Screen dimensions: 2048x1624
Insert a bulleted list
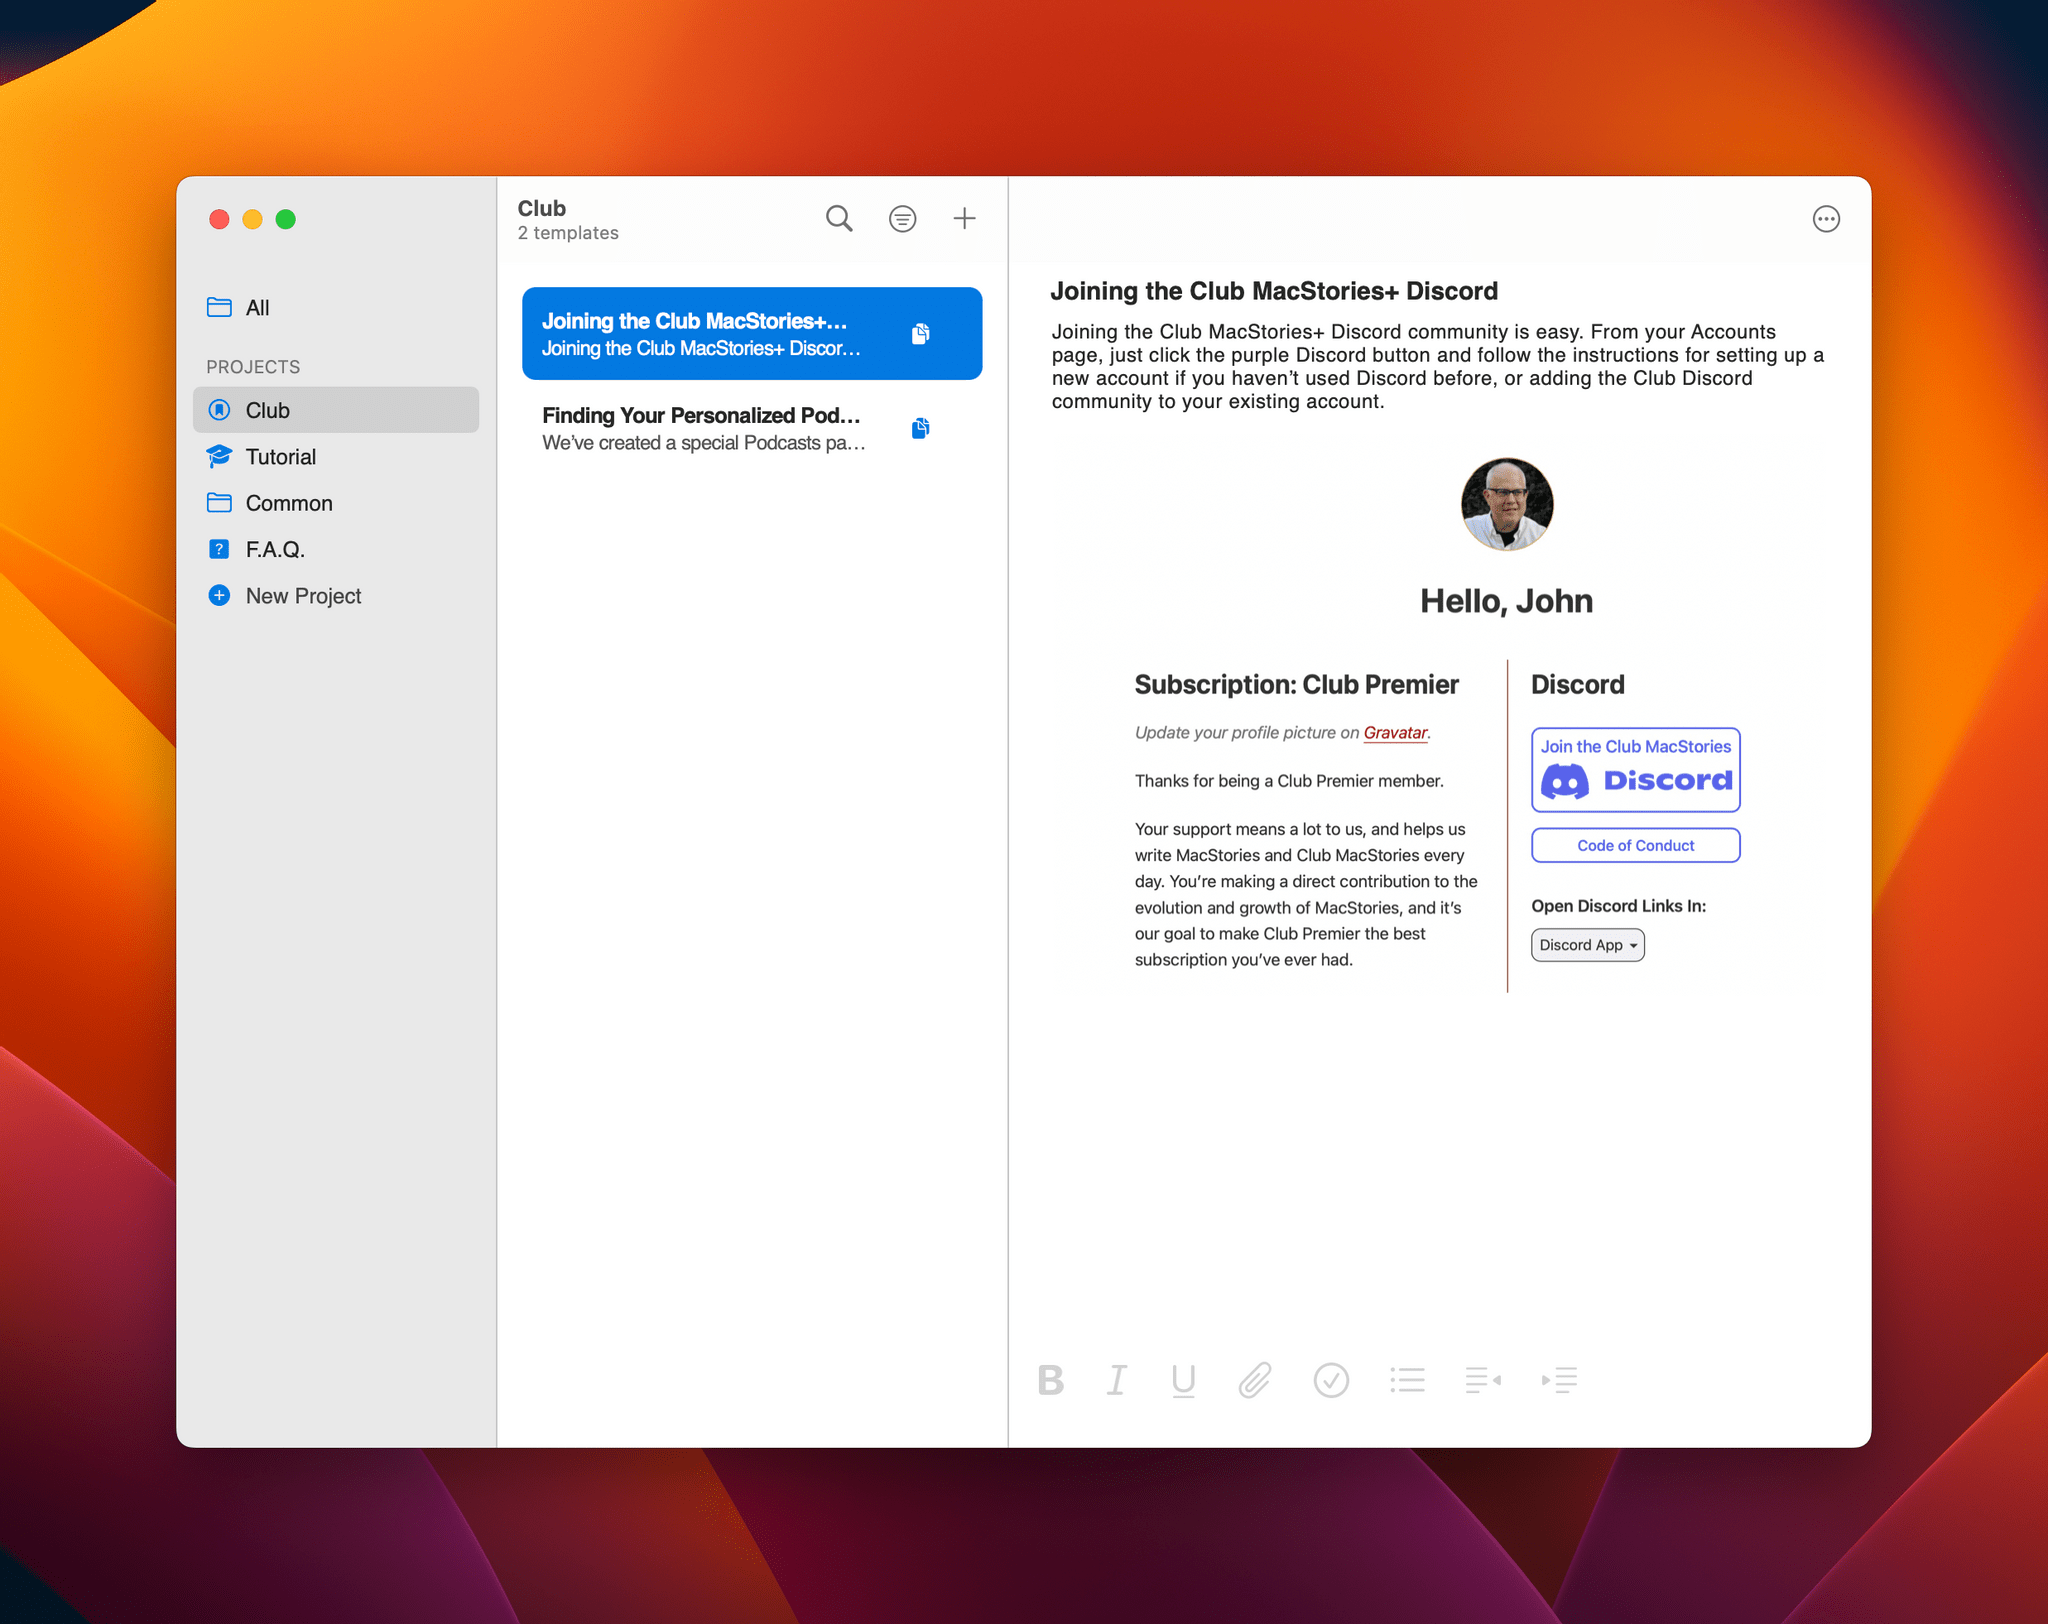click(1407, 1380)
